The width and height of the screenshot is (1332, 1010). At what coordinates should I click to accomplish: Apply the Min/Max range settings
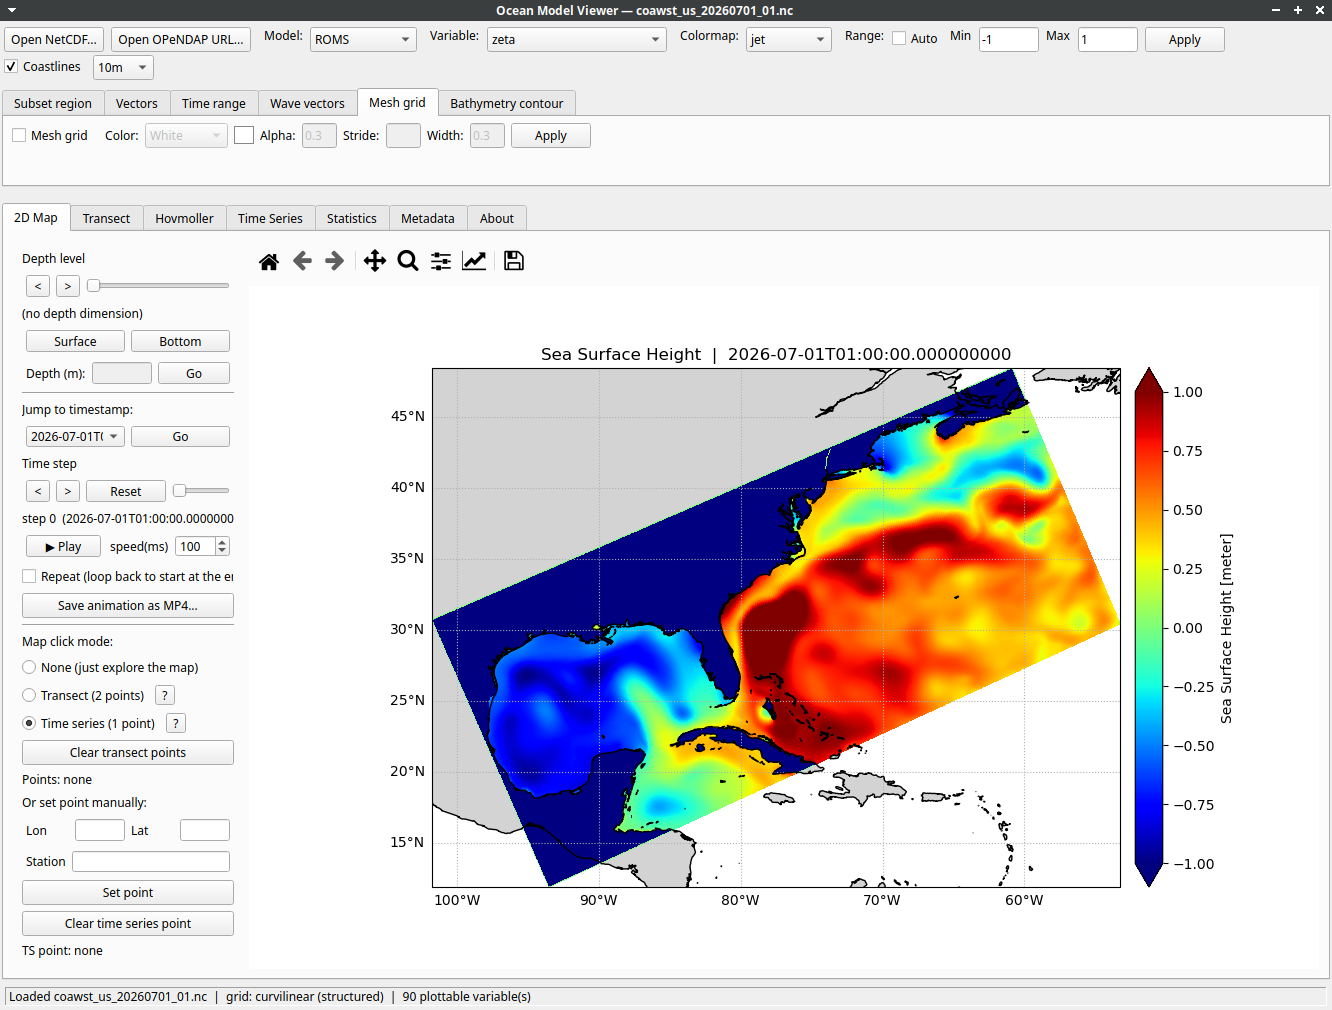(x=1185, y=39)
